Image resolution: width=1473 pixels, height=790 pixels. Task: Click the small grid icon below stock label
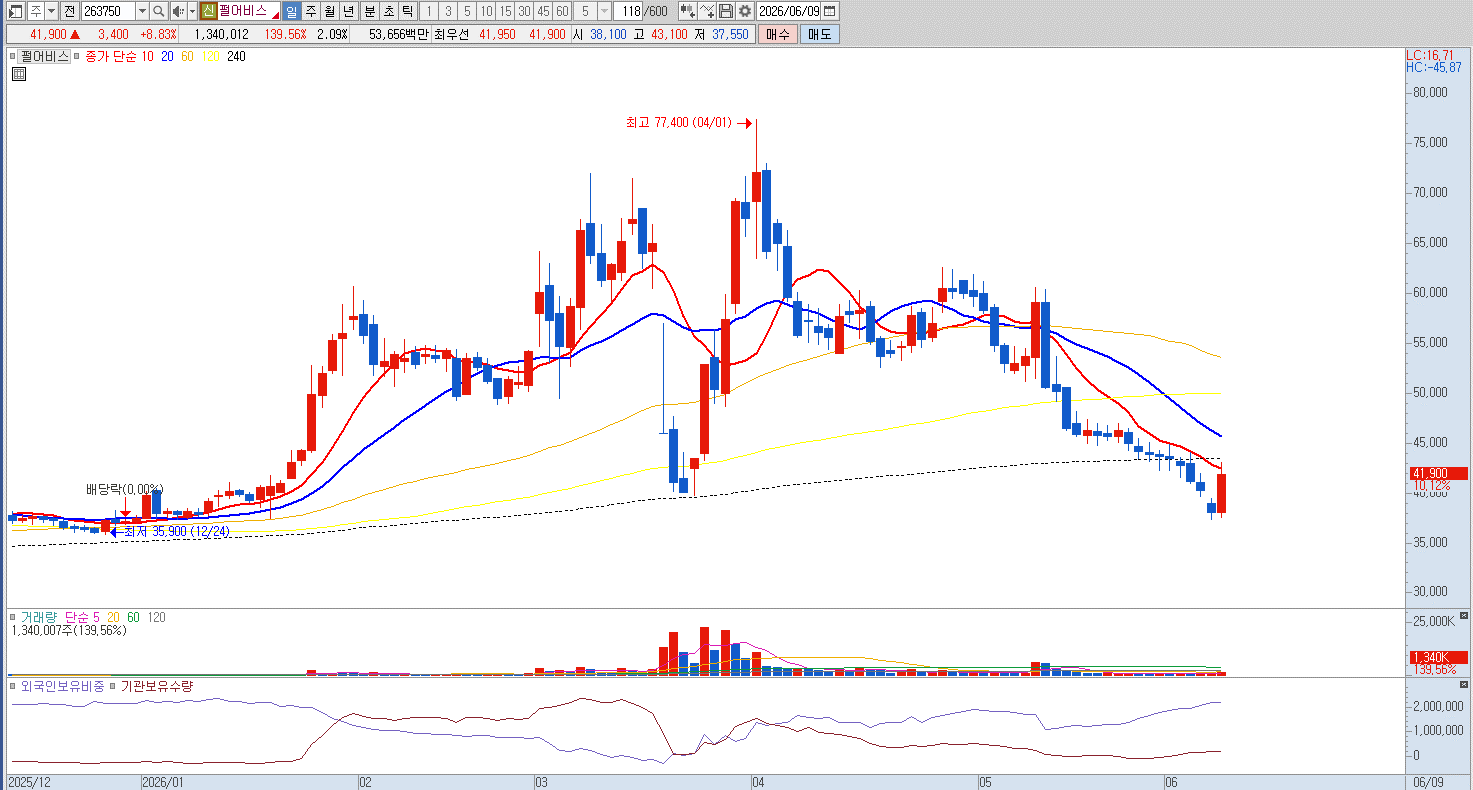pyautogui.click(x=19, y=74)
